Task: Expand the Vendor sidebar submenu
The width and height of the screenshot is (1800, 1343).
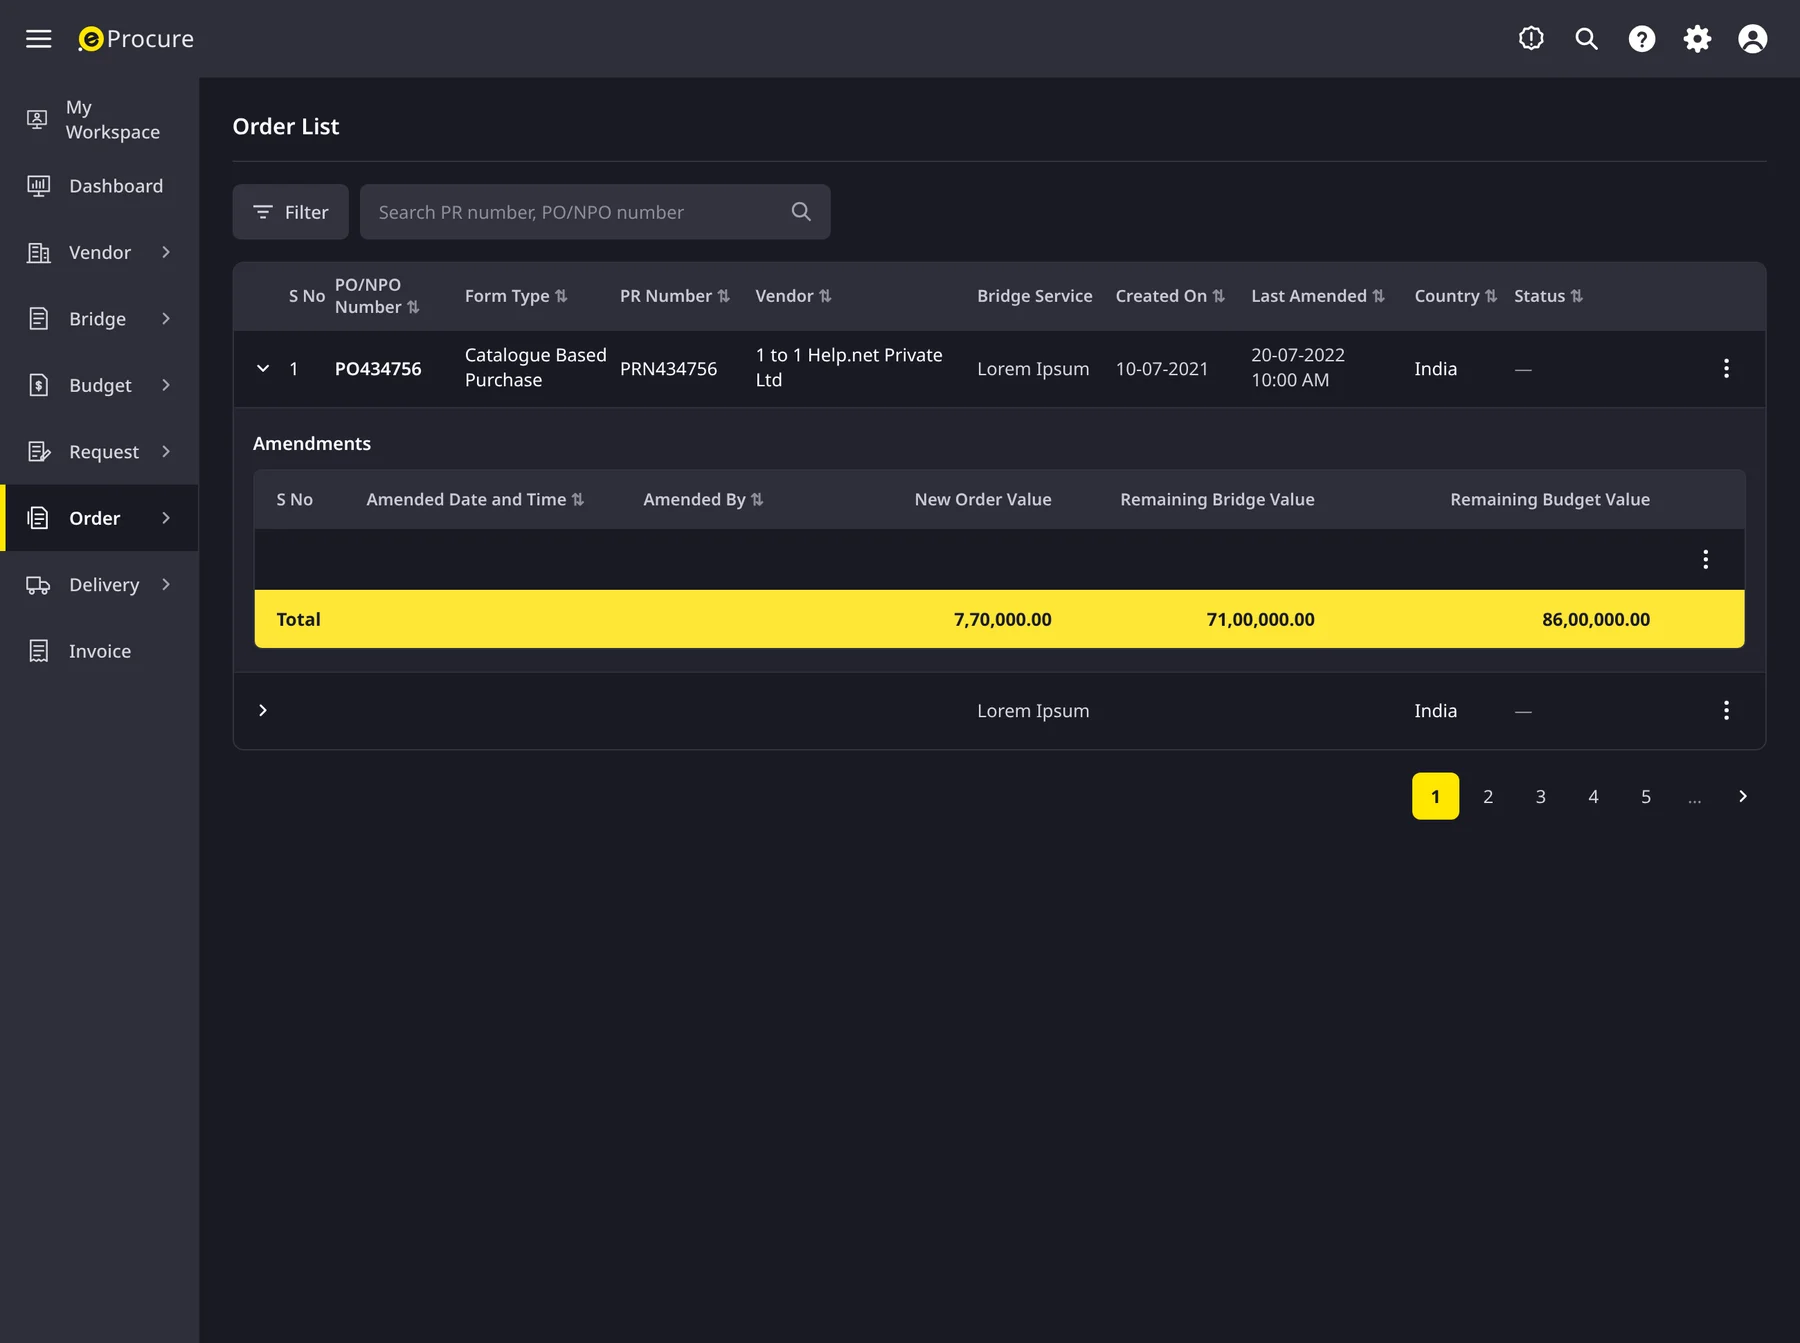Action: pos(166,252)
